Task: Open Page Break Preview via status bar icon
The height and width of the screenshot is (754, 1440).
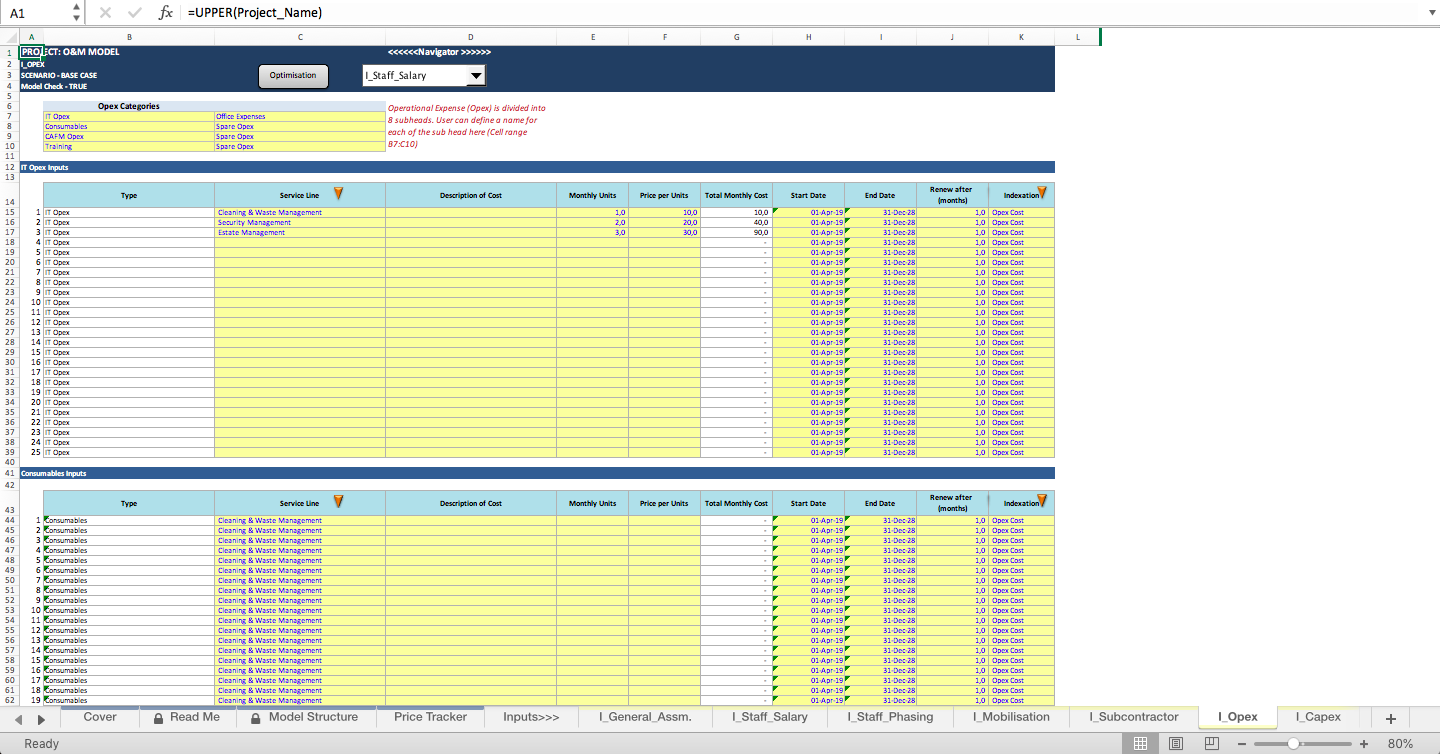Action: tap(1211, 743)
